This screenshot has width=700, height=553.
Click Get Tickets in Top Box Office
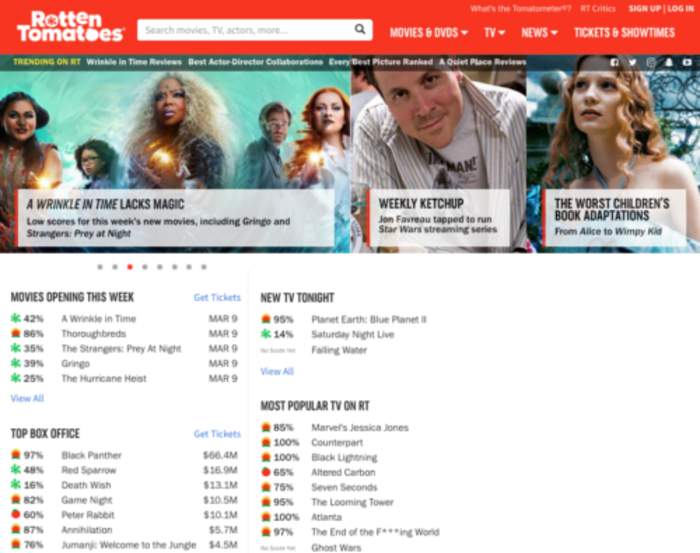(x=217, y=434)
